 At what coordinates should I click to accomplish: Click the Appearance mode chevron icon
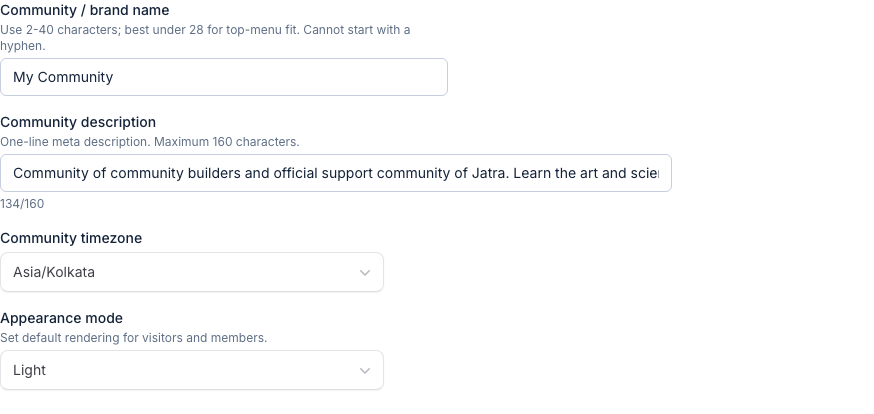pos(365,371)
